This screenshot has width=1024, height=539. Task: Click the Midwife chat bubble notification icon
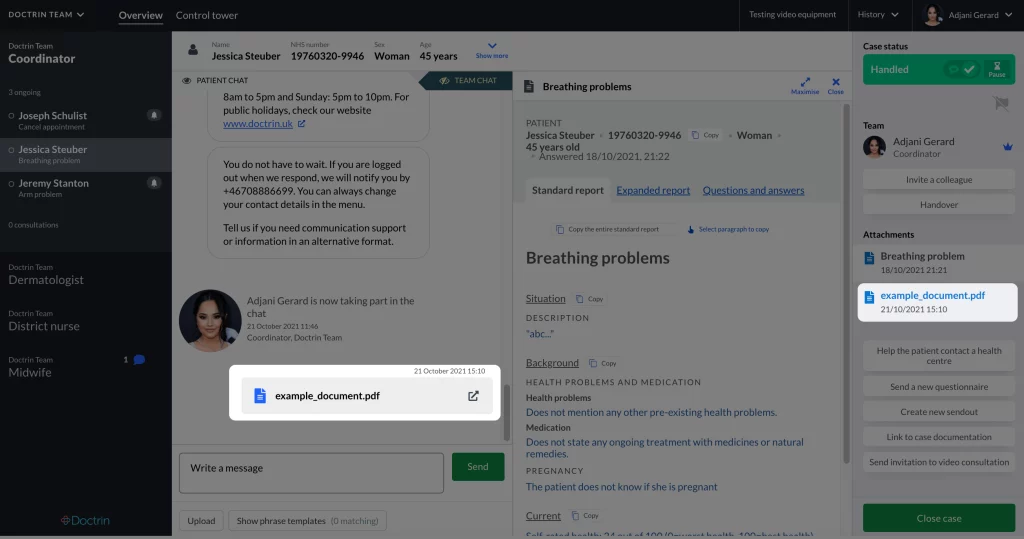[x=139, y=359]
